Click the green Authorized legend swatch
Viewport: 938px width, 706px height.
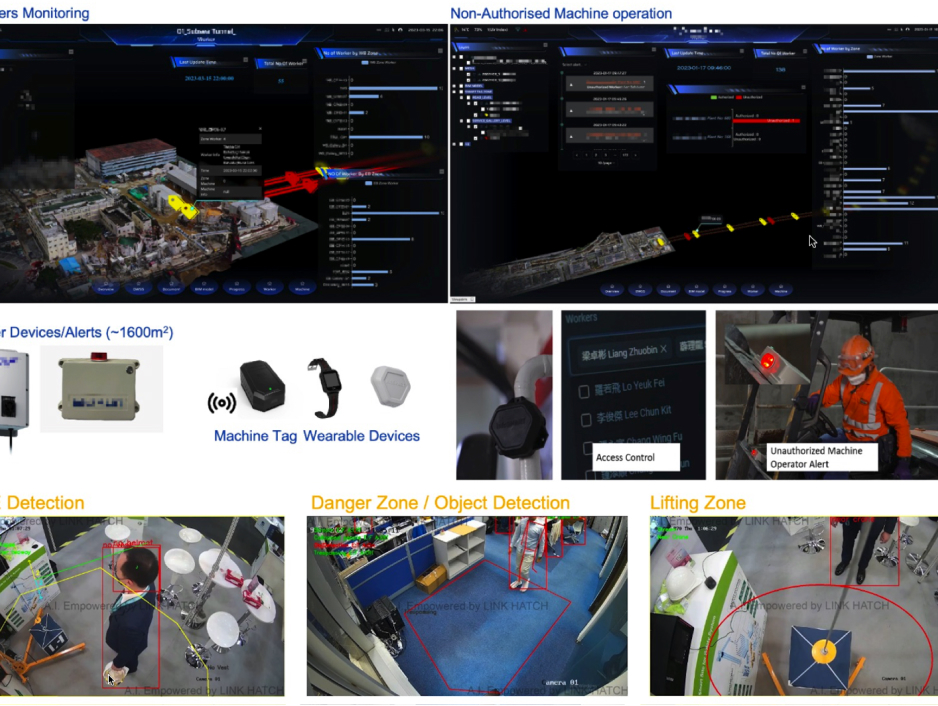(x=713, y=97)
